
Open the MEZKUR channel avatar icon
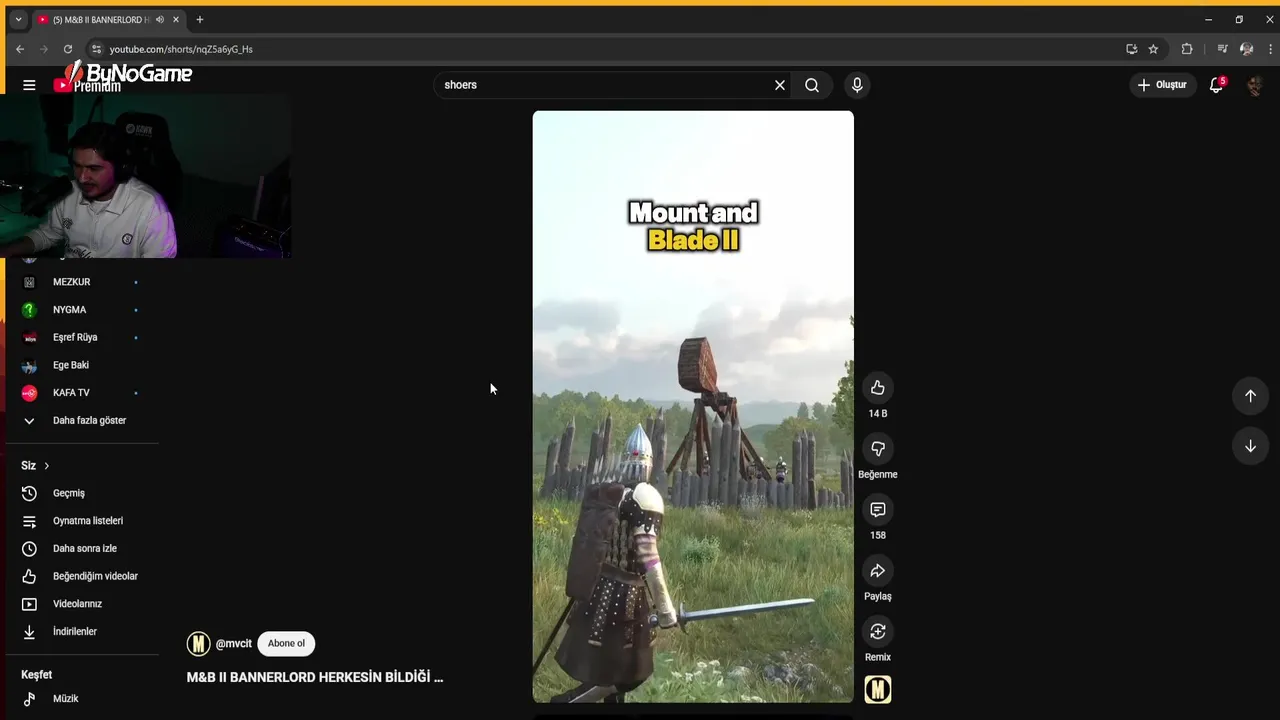29,282
